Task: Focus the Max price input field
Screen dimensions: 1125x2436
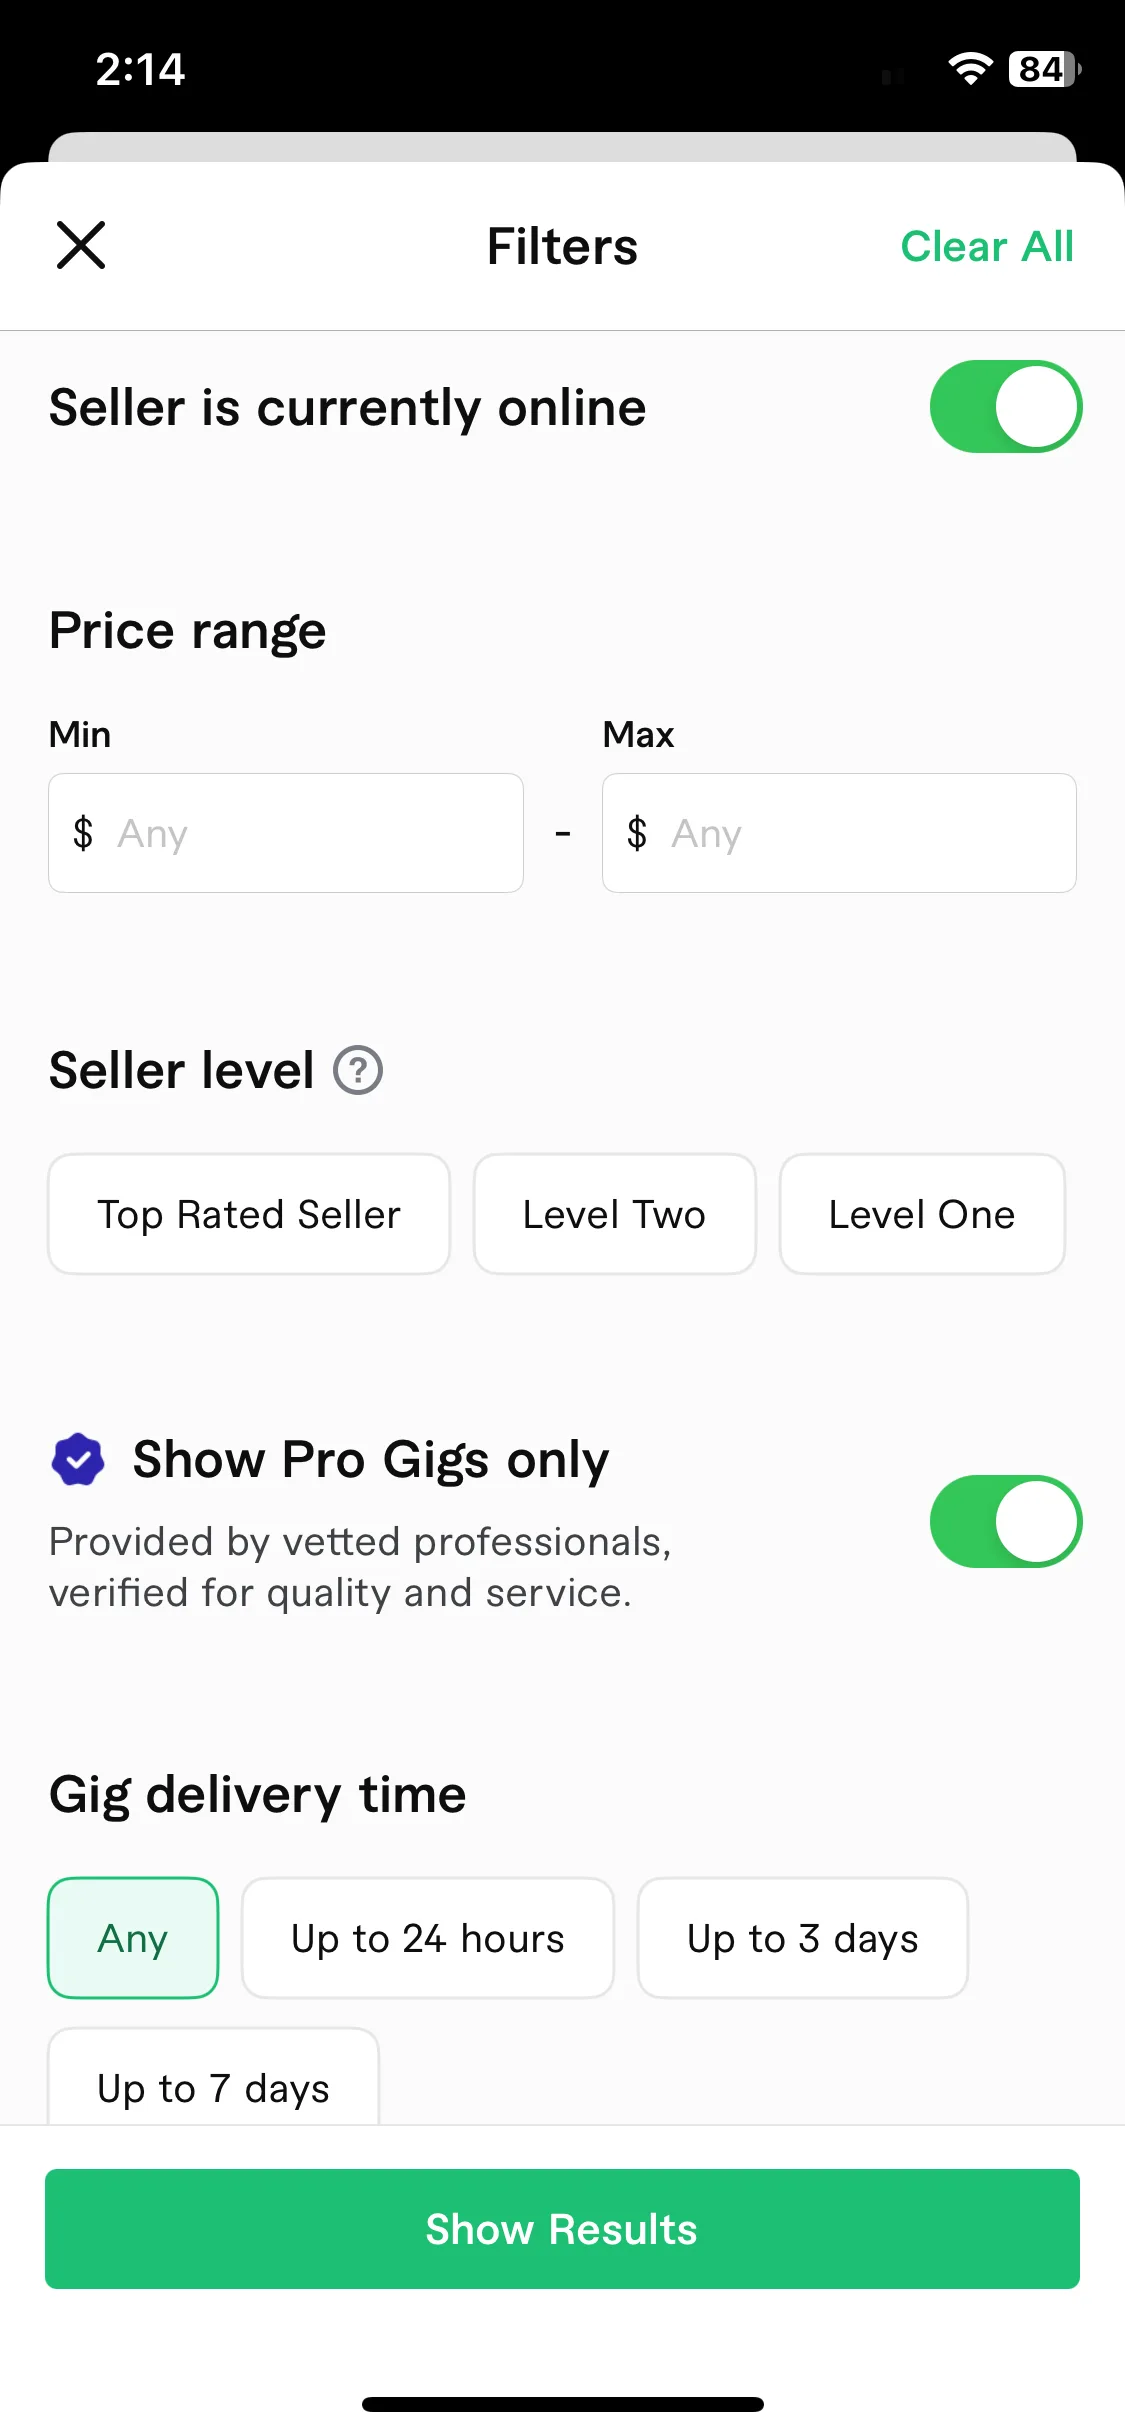Action: [839, 833]
